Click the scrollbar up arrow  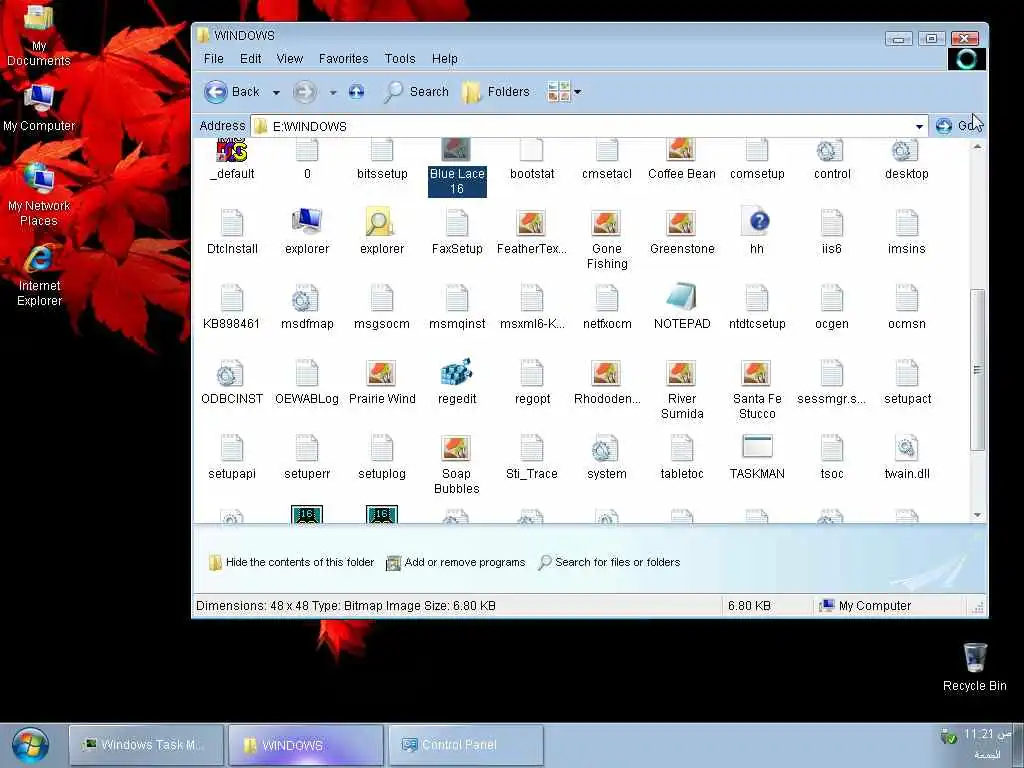point(977,146)
